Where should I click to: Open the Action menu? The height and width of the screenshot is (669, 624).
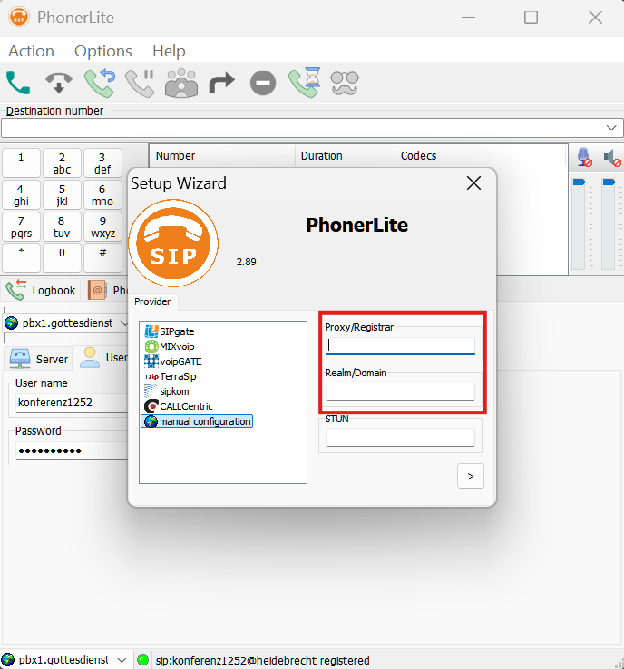32,51
